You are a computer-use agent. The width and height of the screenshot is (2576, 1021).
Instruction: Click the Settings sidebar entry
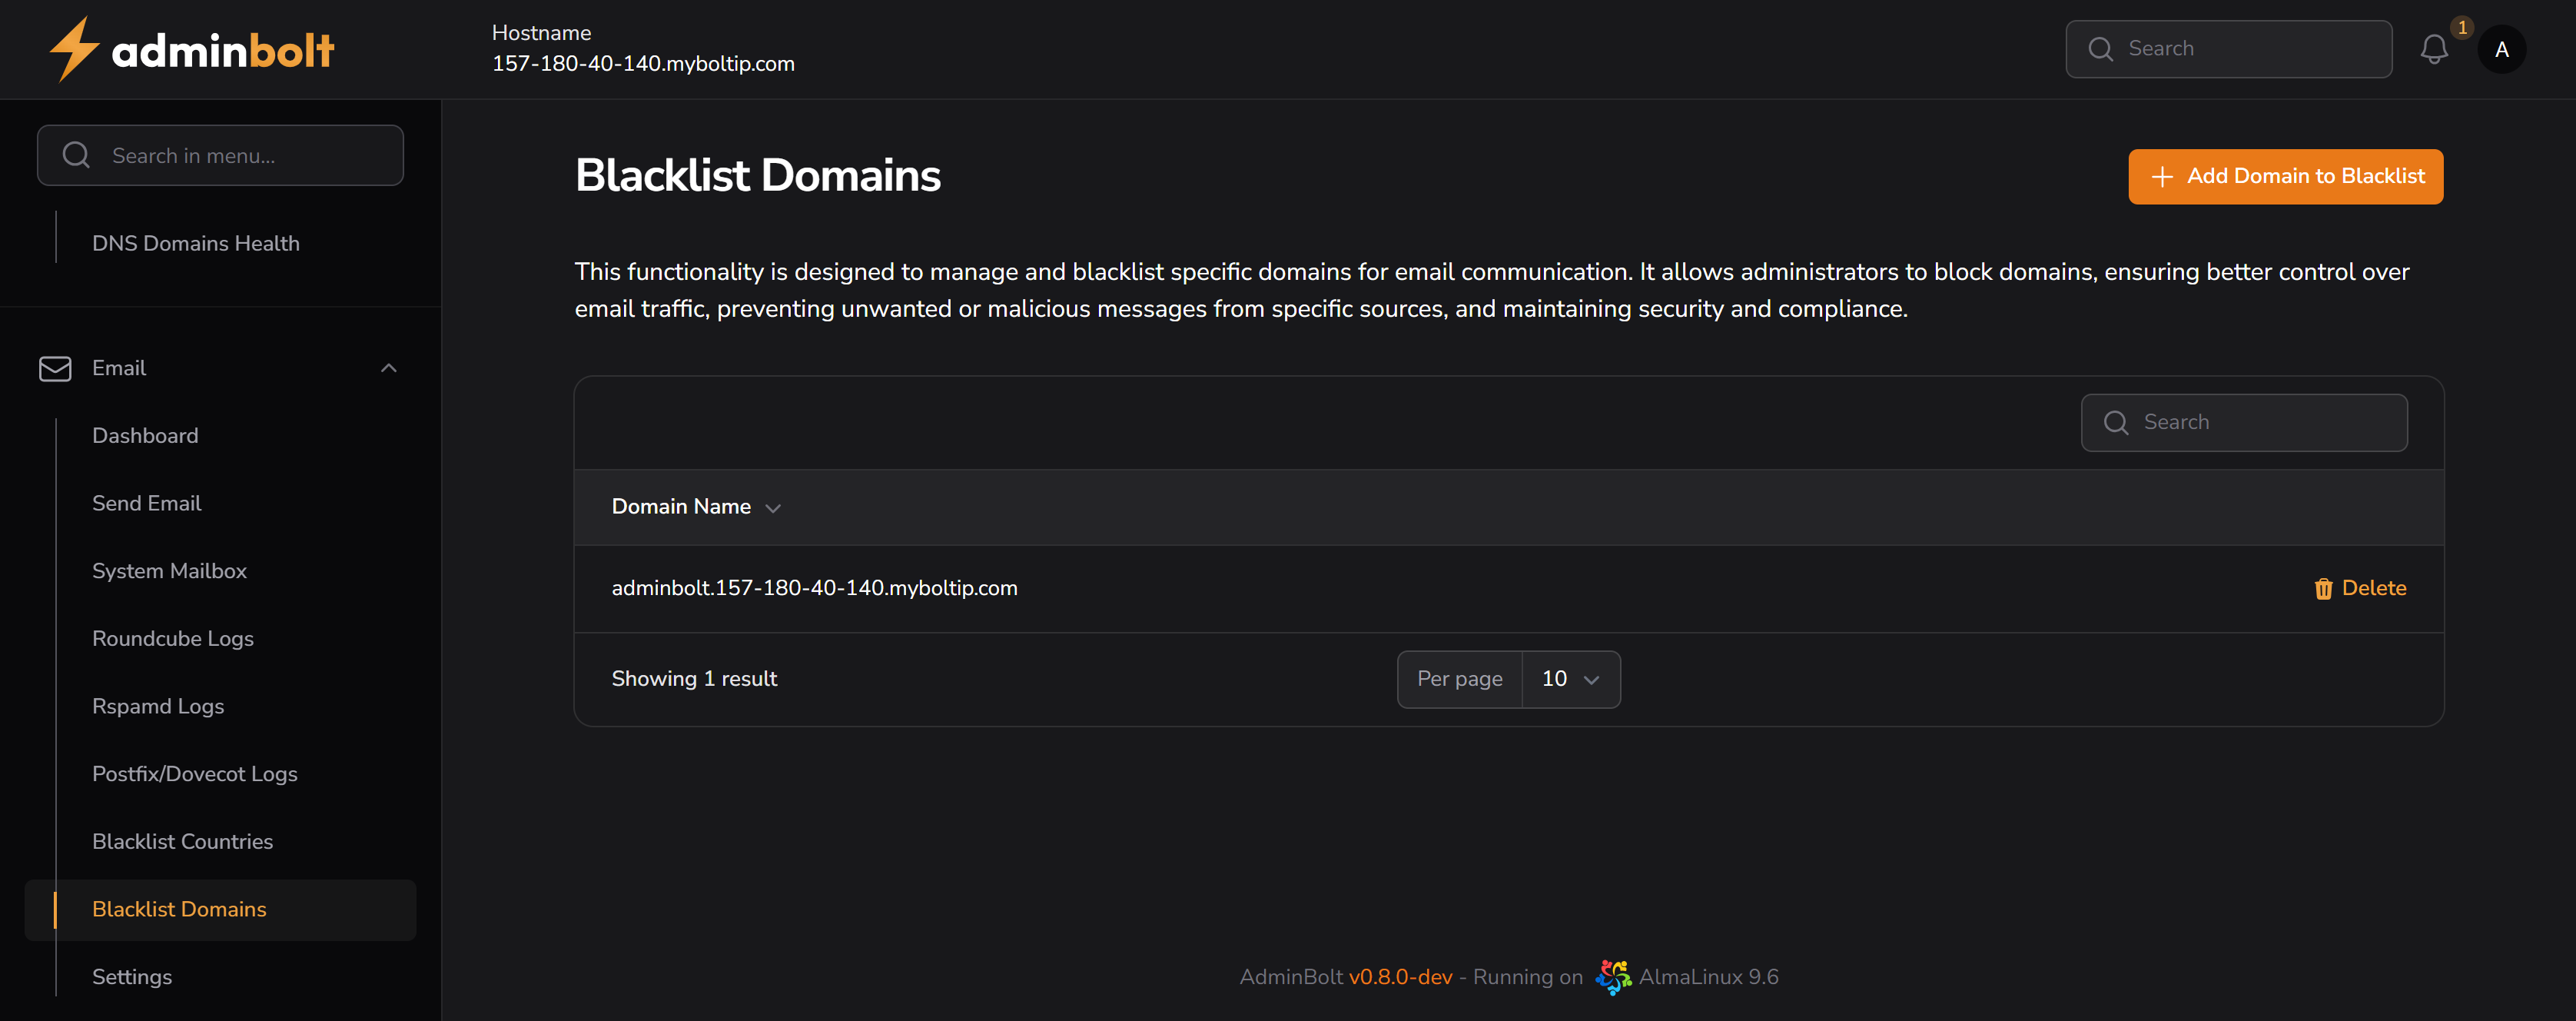click(x=131, y=977)
